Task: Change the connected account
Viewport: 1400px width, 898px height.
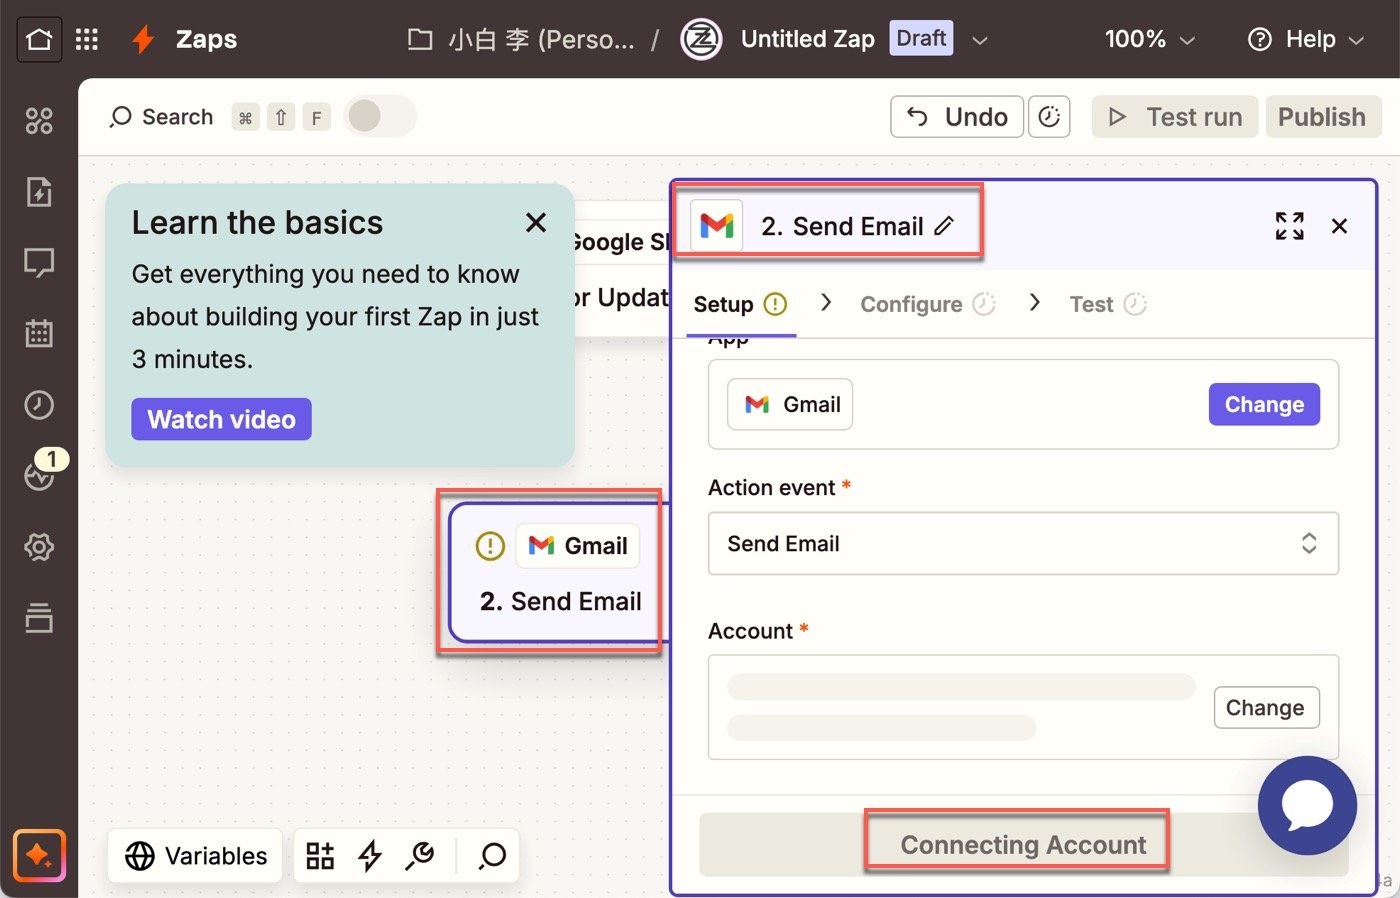Action: click(1266, 708)
